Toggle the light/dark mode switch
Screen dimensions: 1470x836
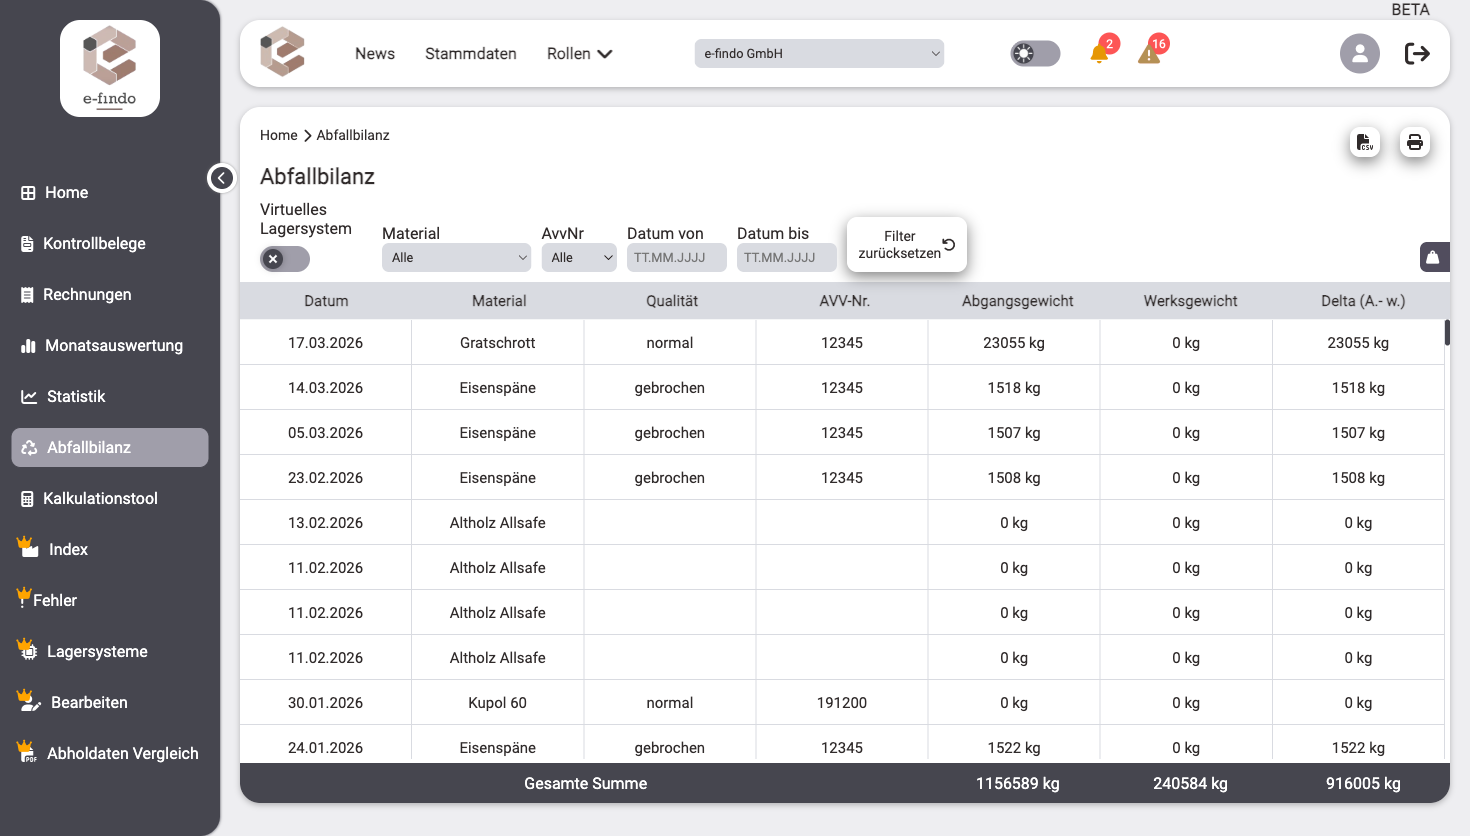[x=1035, y=54]
